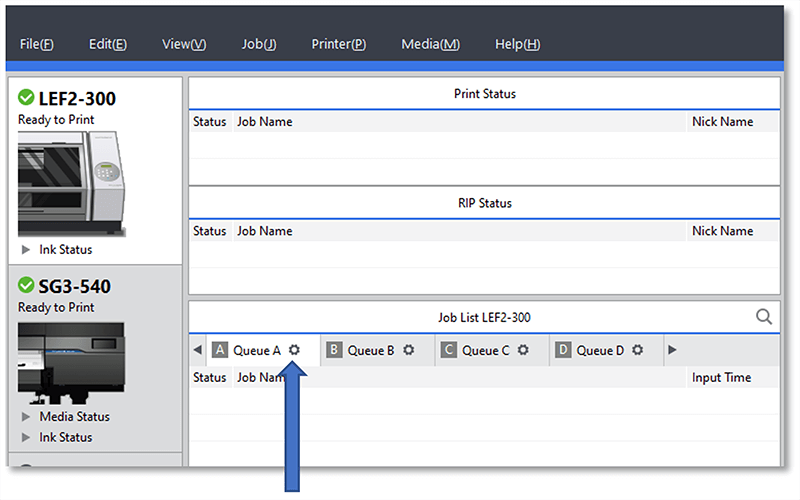Click the SG3-540 green status checkmark

point(26,286)
